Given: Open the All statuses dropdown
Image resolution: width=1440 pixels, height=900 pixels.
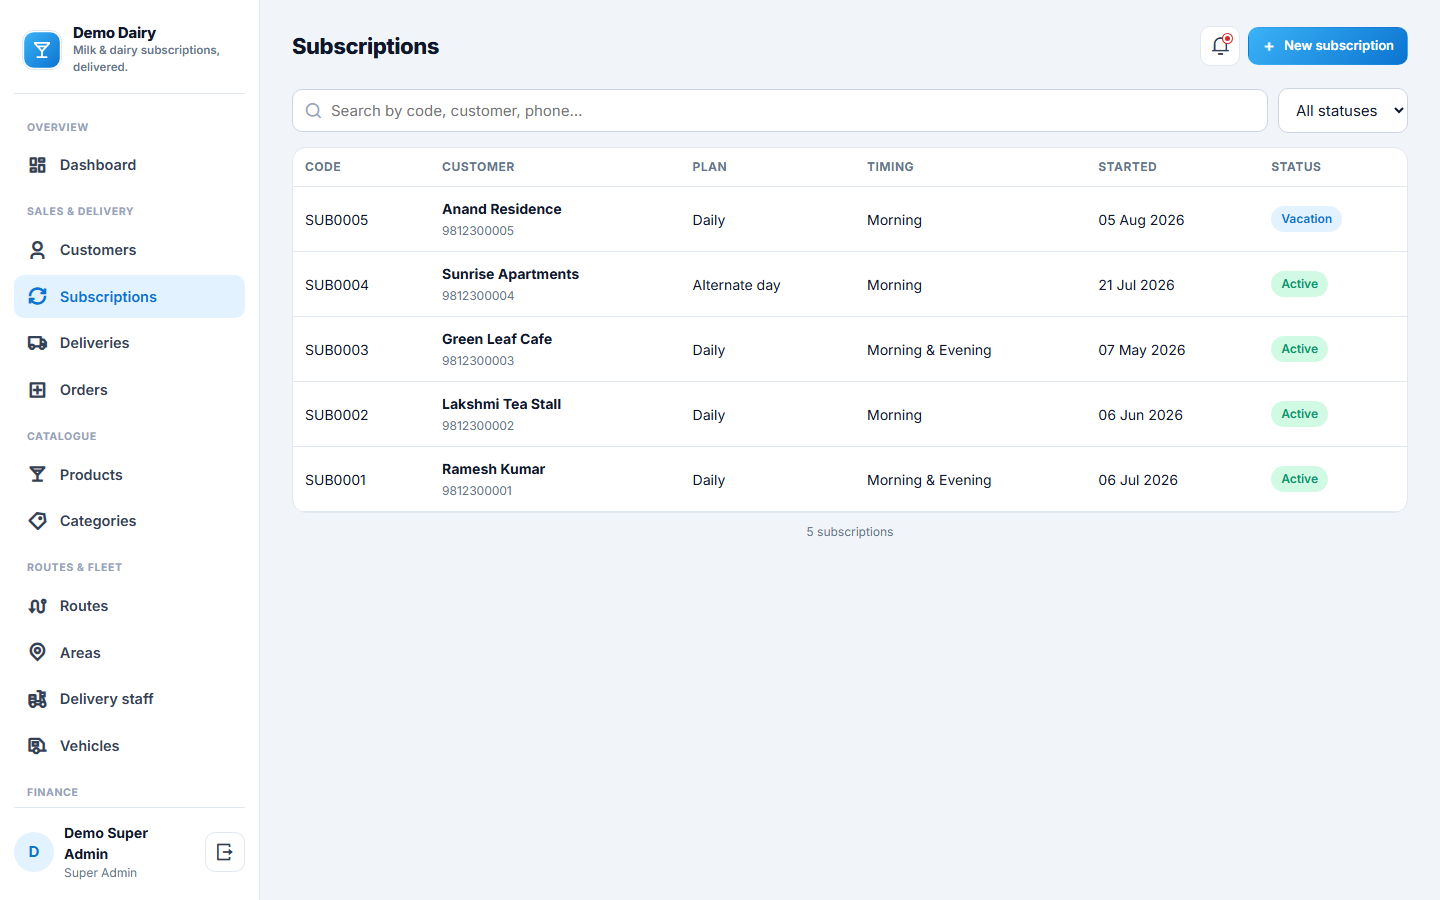Looking at the screenshot, I should pyautogui.click(x=1343, y=111).
